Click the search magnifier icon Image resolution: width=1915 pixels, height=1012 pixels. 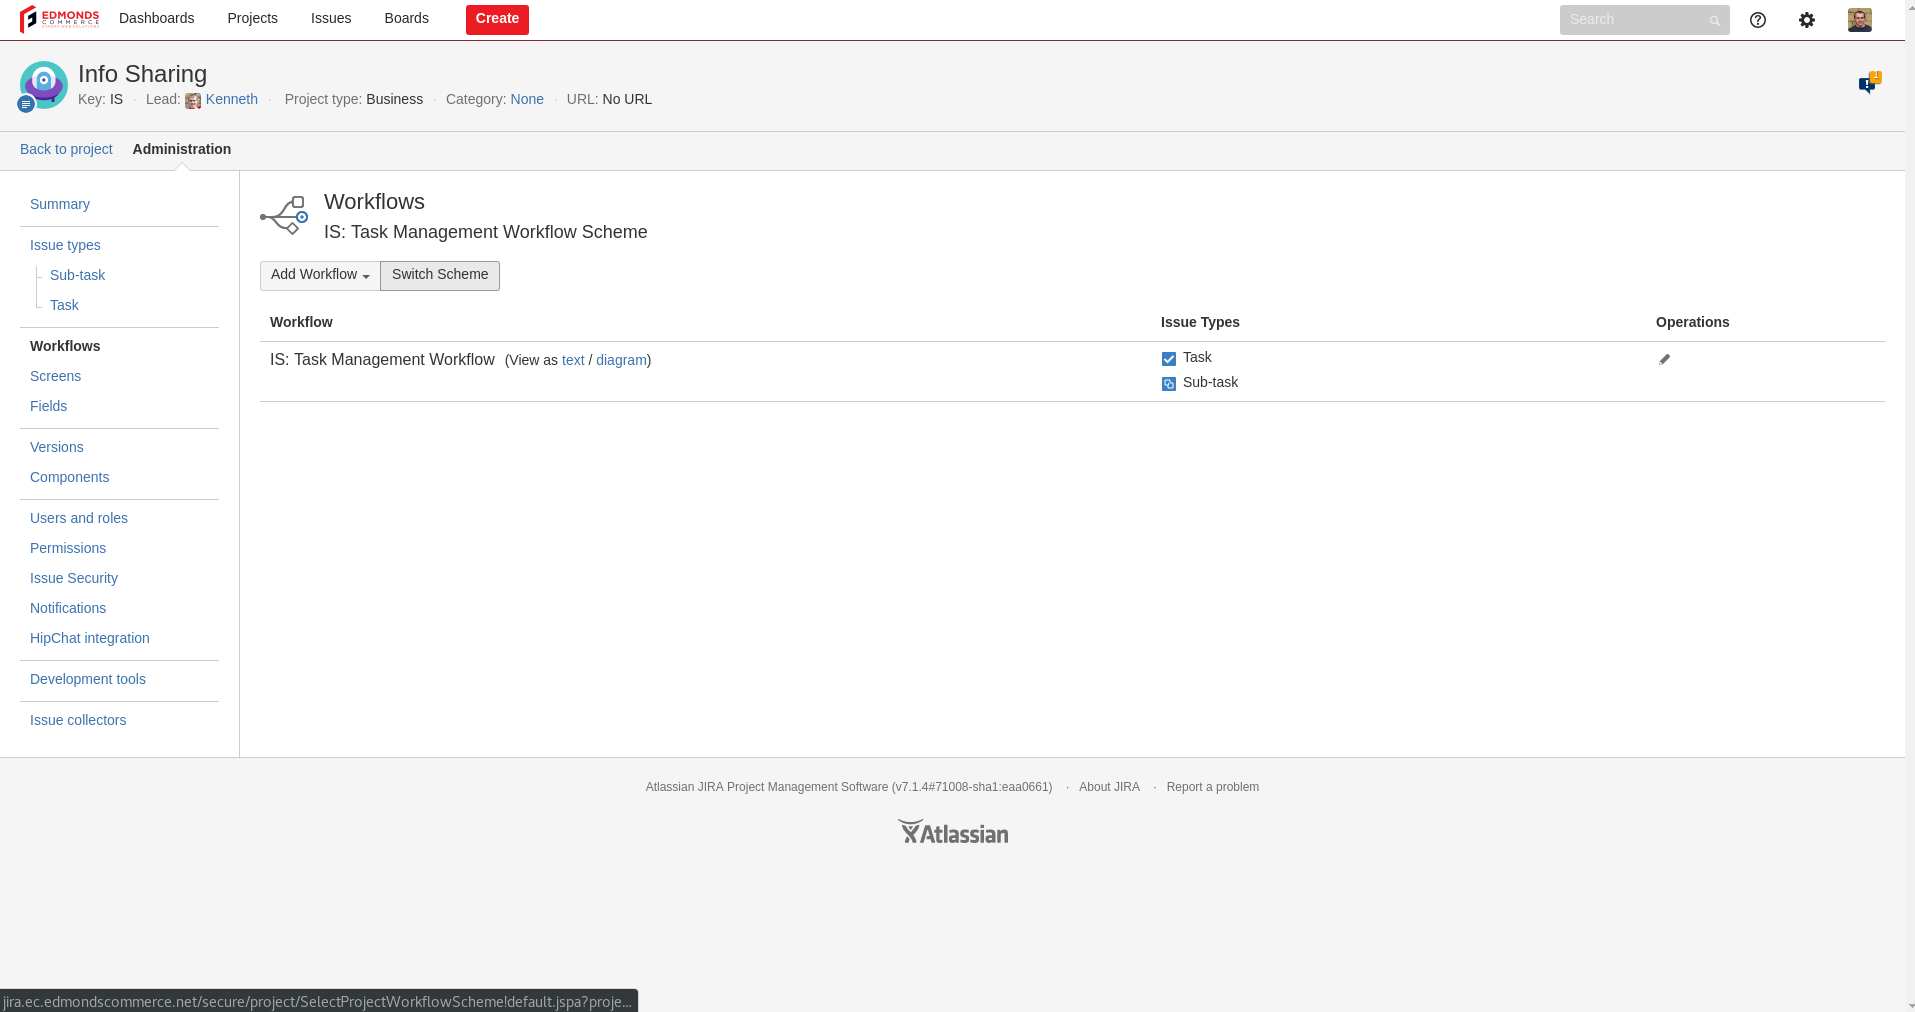coord(1714,20)
